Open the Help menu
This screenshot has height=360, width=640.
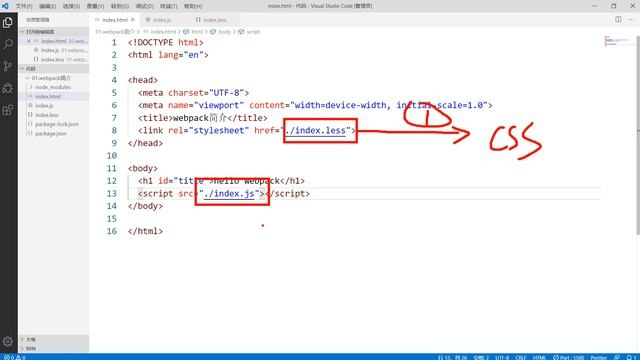tap(193, 6)
